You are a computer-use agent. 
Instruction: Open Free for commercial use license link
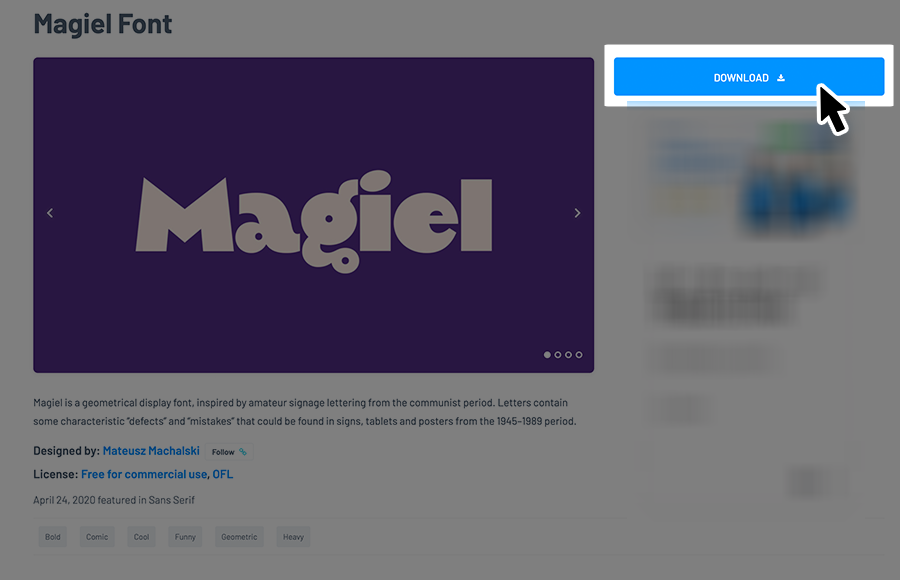click(144, 474)
